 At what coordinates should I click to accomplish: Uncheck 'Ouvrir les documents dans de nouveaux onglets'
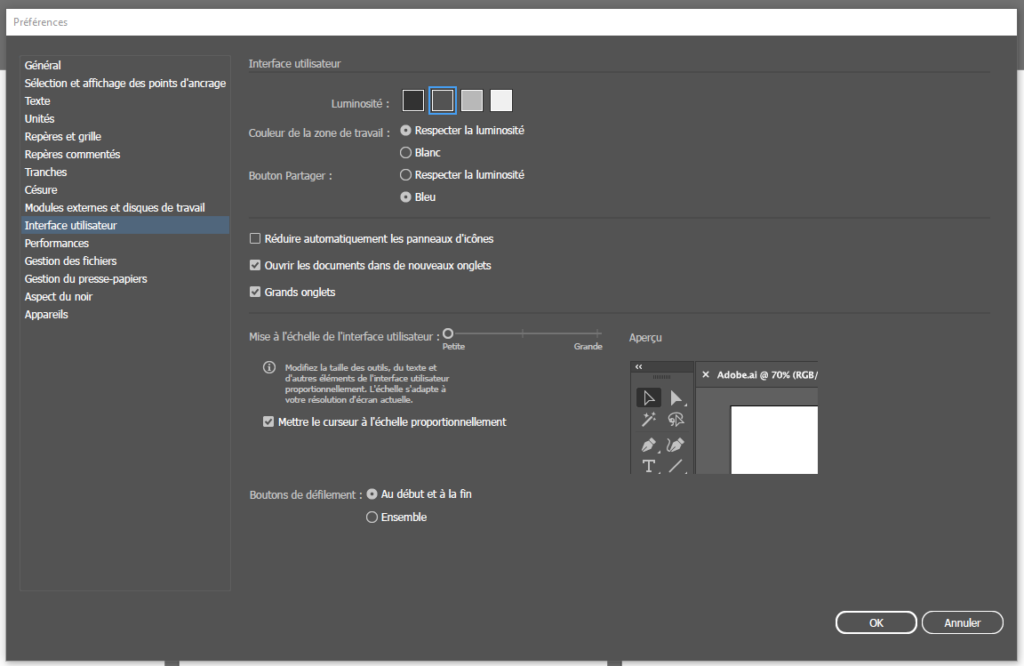256,266
